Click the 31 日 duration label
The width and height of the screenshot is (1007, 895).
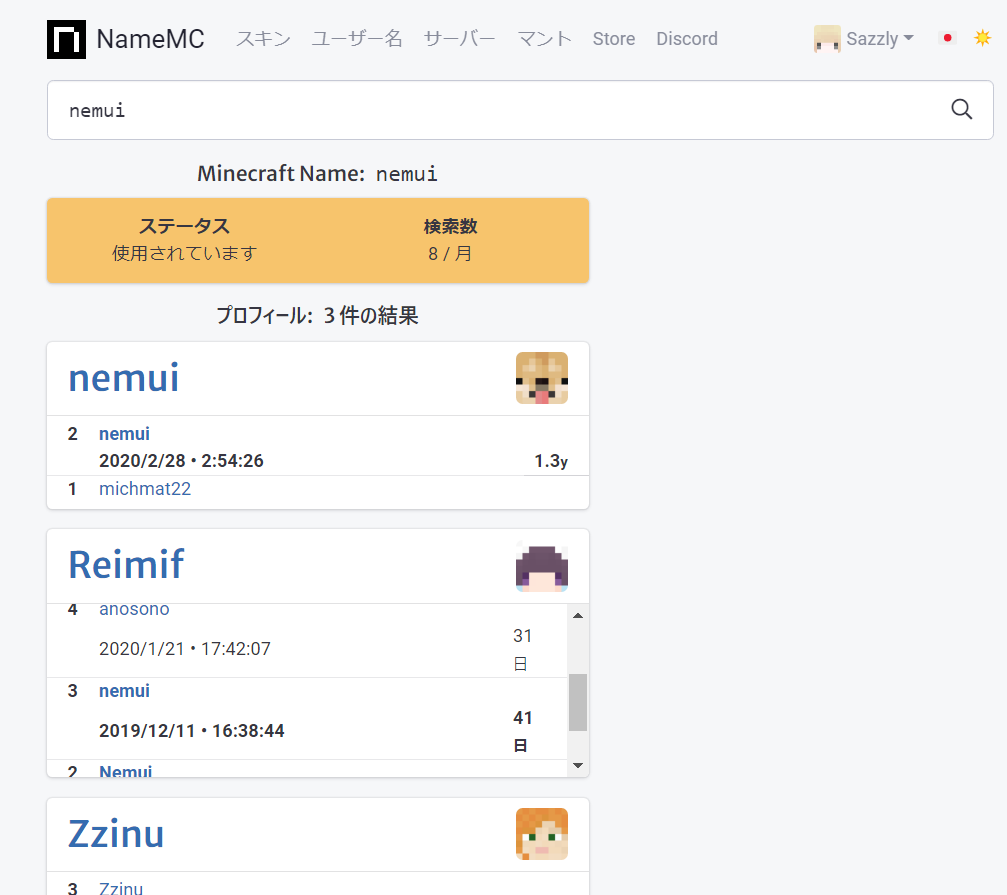[x=522, y=649]
